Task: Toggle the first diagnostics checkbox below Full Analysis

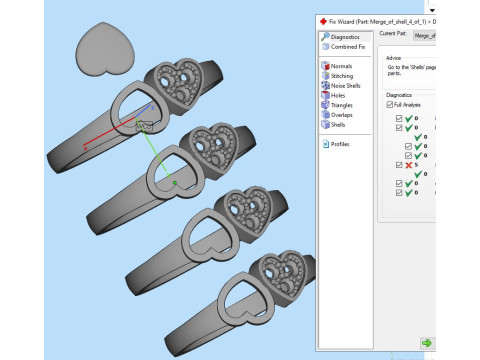Action: click(399, 118)
